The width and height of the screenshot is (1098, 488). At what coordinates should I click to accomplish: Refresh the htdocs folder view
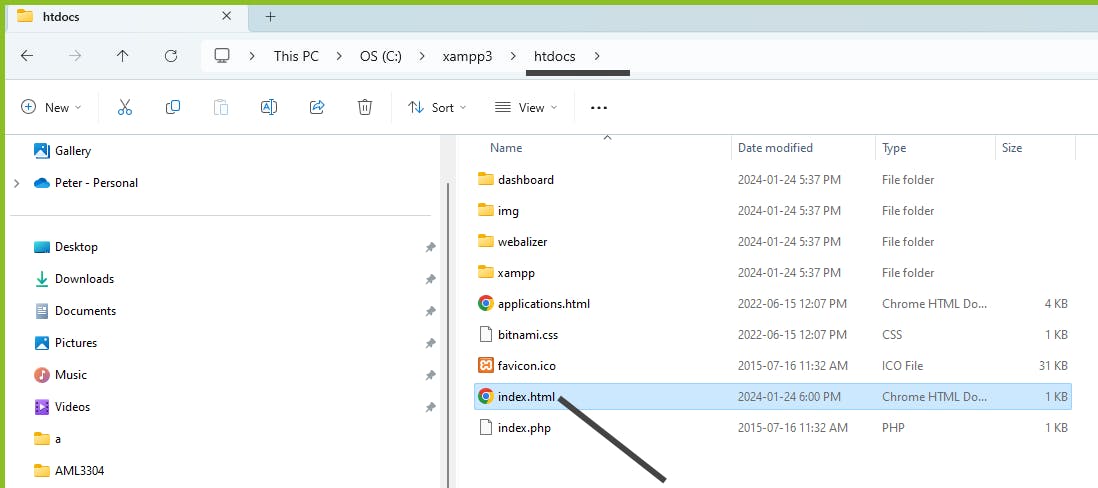pos(171,56)
